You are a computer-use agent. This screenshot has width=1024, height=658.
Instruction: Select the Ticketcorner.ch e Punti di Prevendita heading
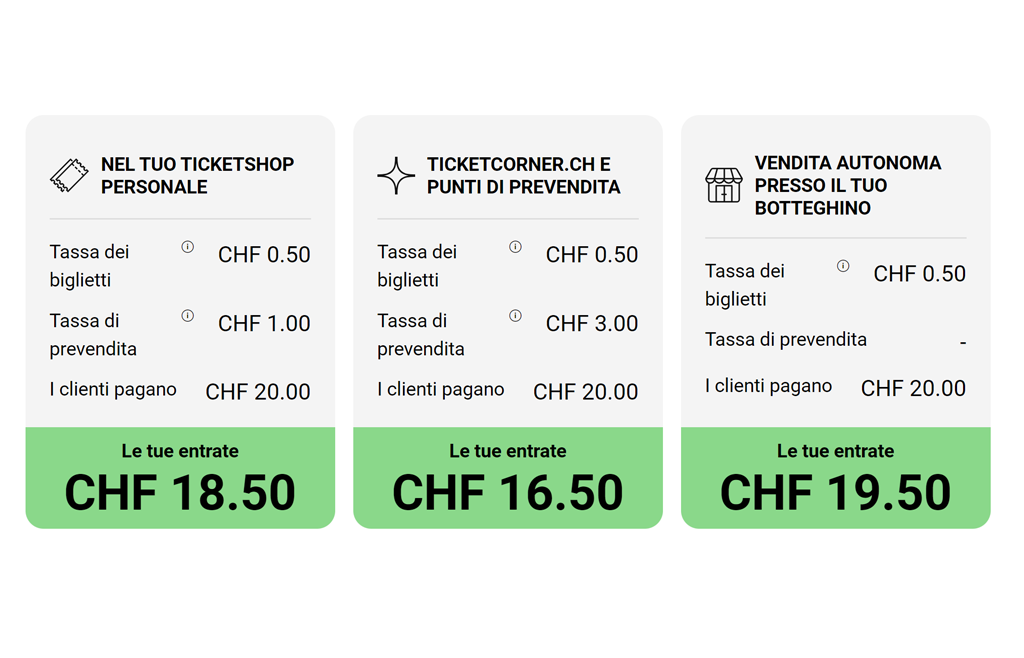[523, 176]
